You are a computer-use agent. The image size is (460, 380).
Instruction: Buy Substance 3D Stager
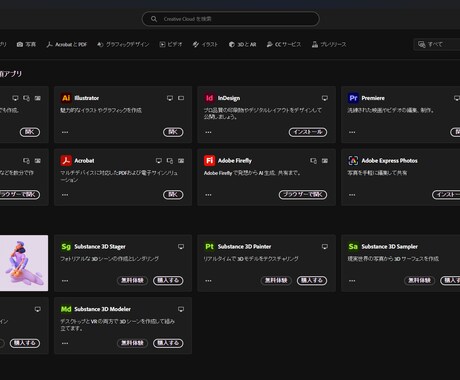pos(168,281)
